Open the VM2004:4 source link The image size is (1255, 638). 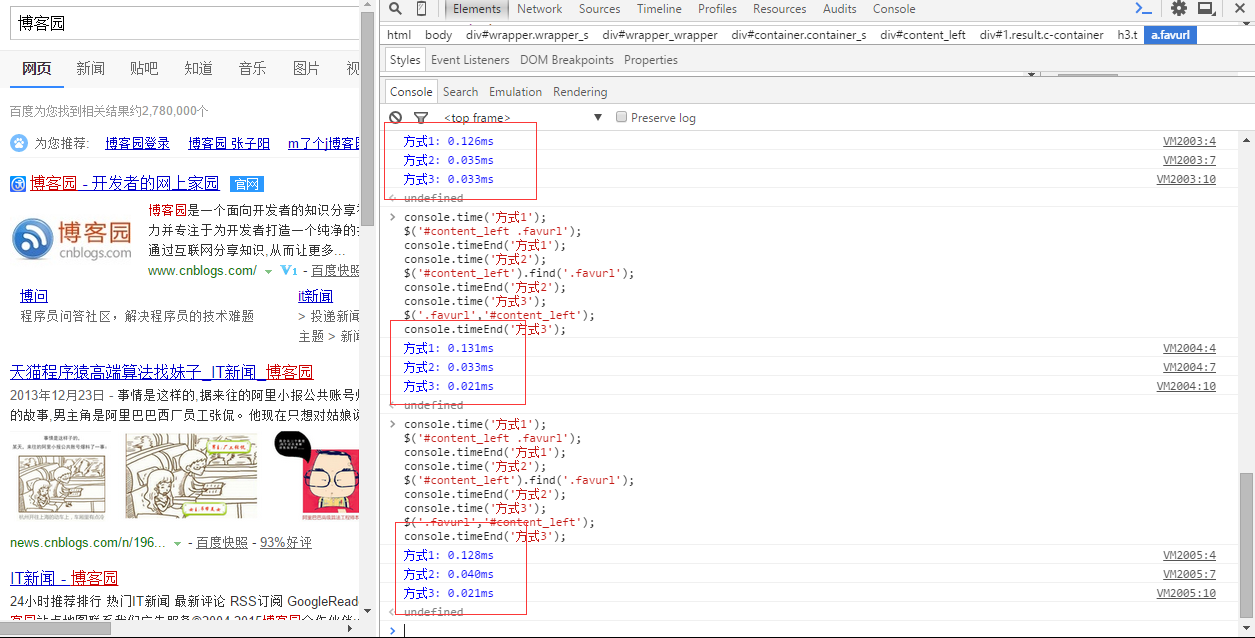[1189, 349]
